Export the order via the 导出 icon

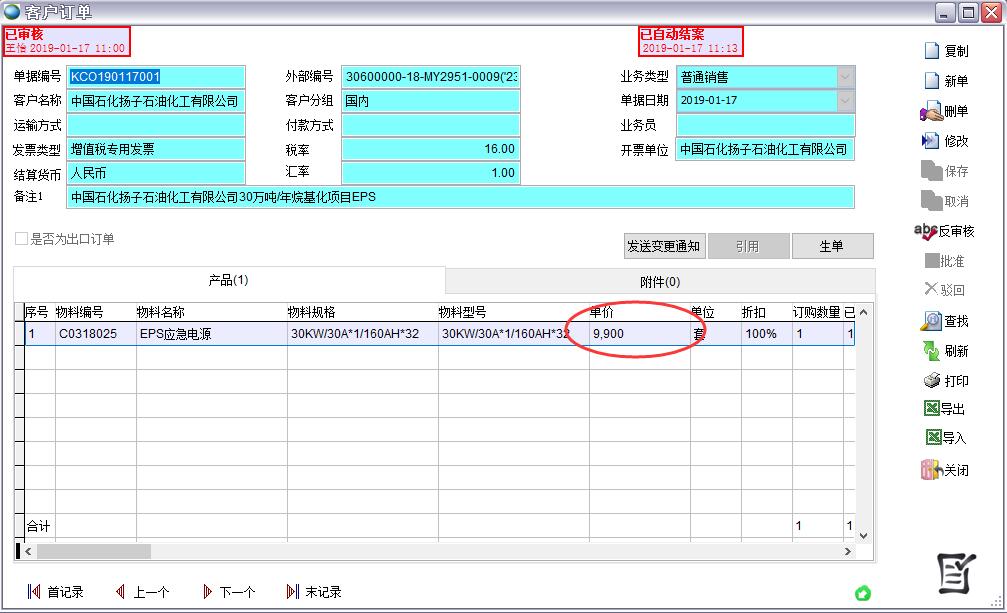(946, 409)
